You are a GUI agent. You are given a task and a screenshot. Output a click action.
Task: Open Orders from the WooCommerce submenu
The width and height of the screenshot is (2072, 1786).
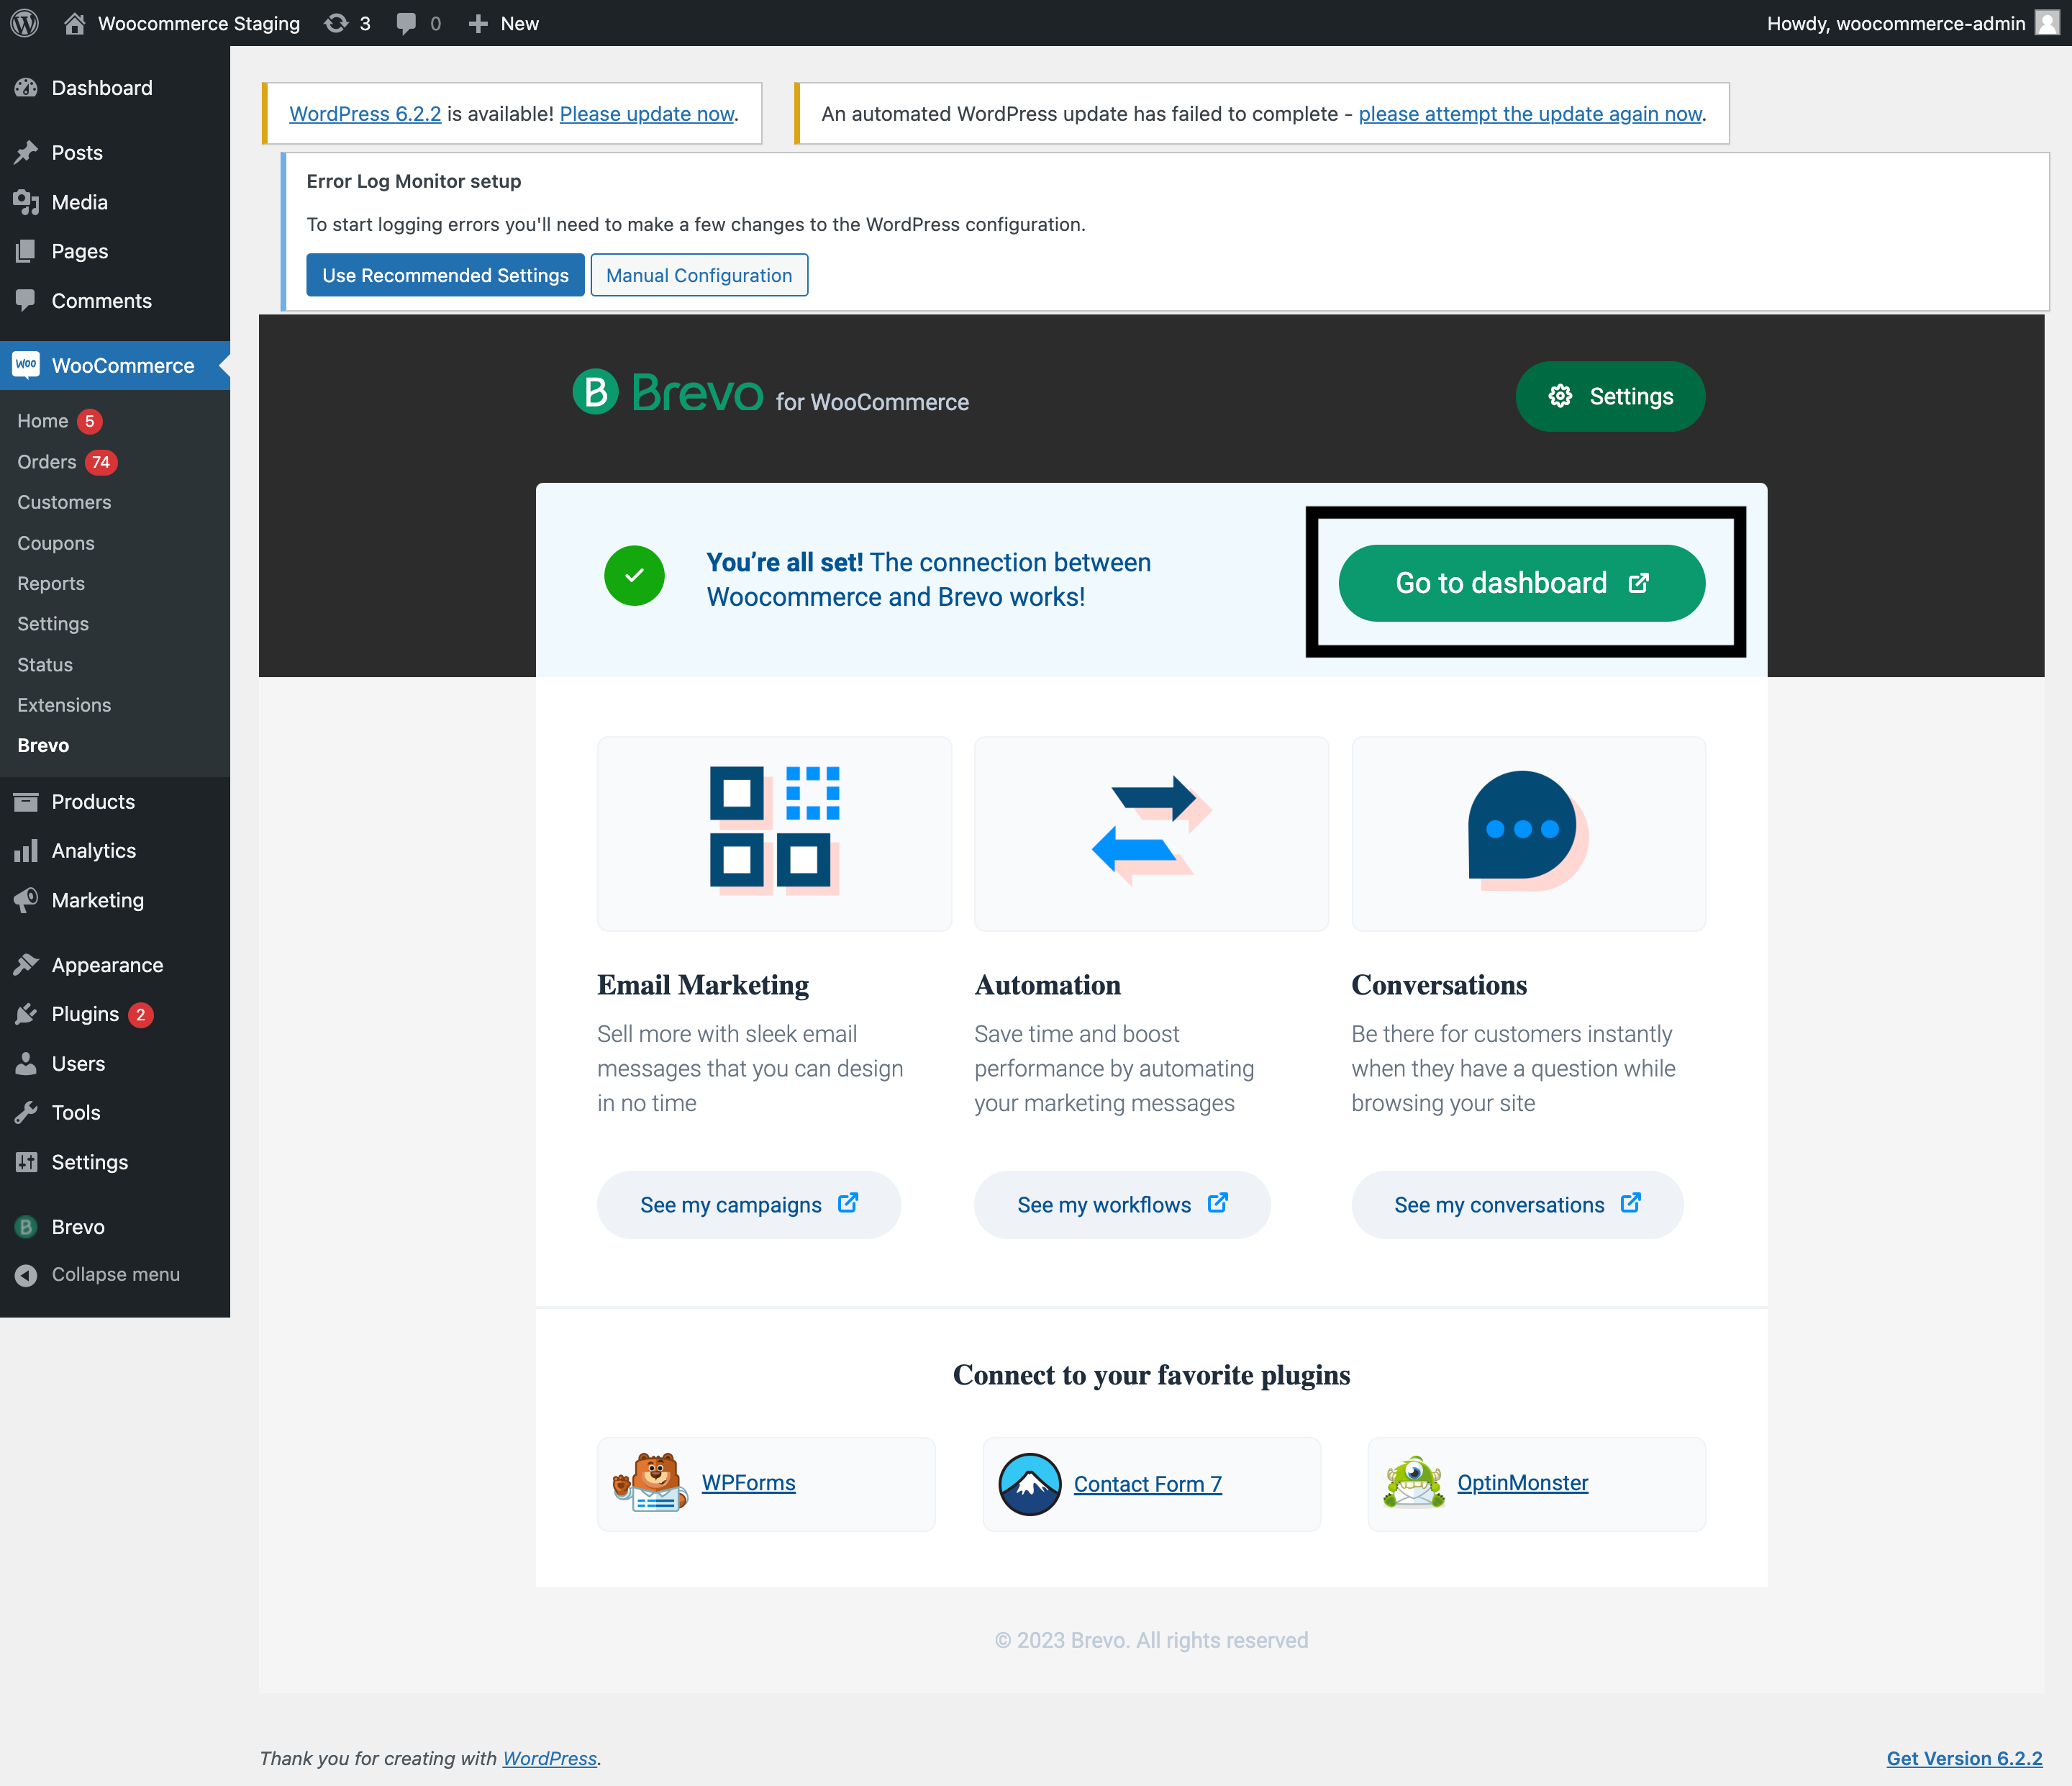46,461
